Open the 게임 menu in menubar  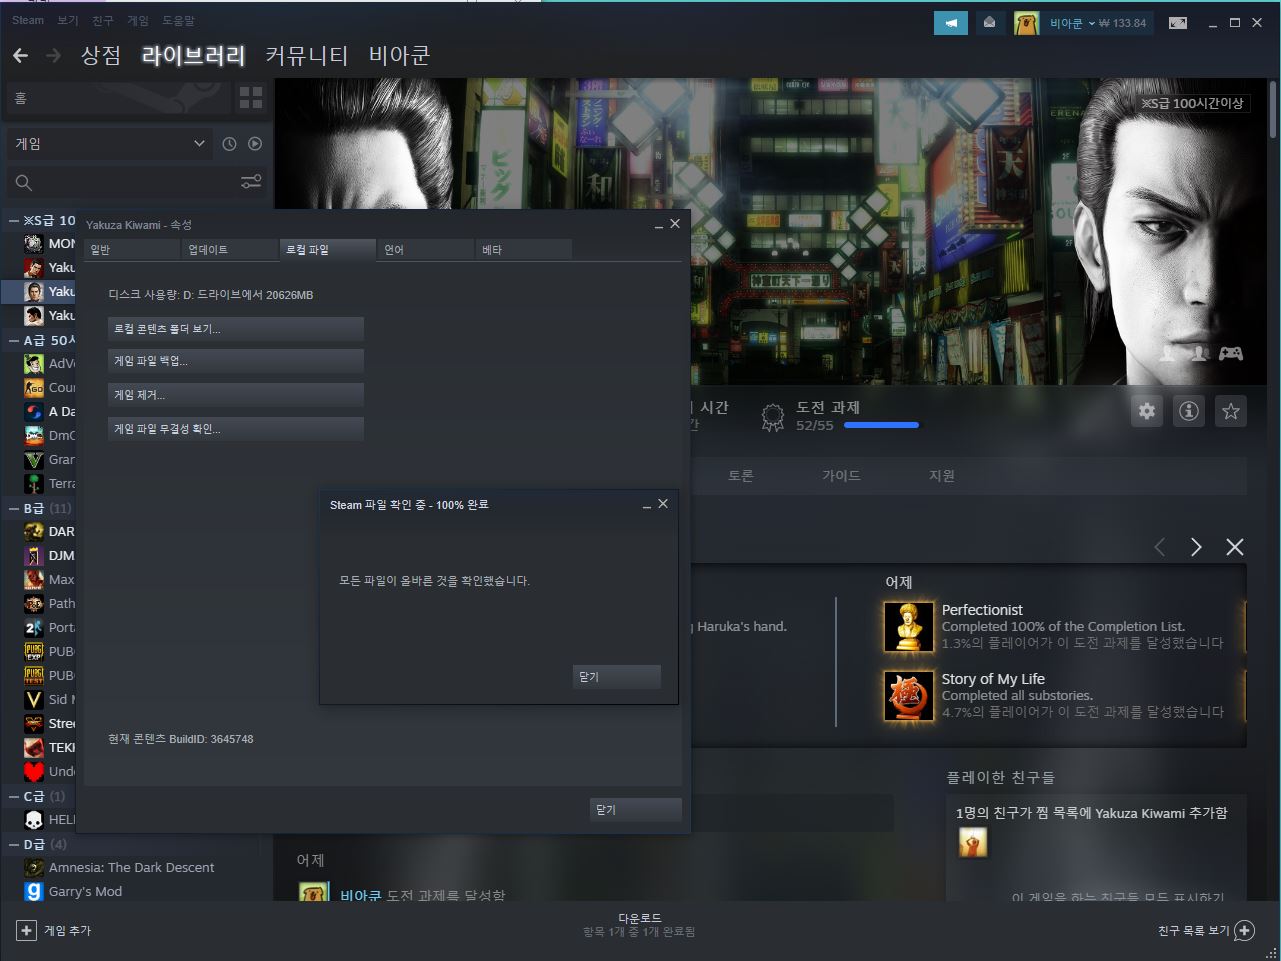[137, 20]
